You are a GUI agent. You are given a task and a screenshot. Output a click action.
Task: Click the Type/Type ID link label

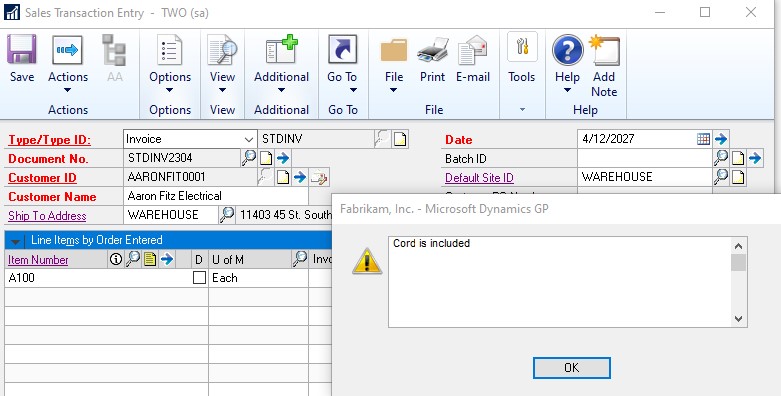pos(49,140)
